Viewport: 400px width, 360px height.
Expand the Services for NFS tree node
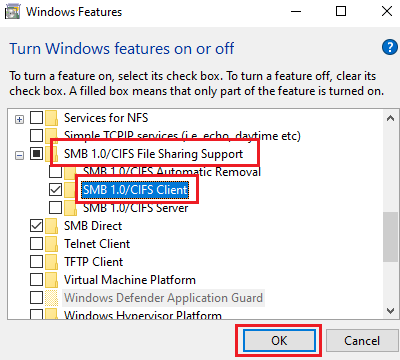[20, 119]
